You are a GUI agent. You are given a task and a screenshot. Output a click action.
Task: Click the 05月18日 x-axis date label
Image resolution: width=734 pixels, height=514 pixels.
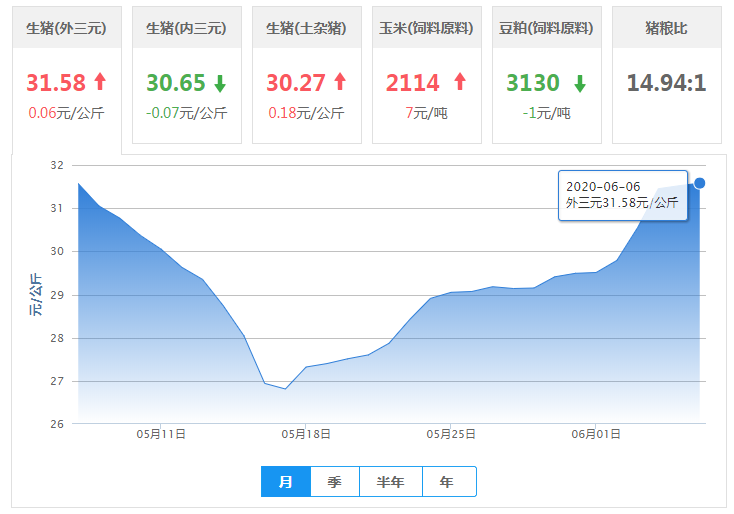tap(306, 434)
